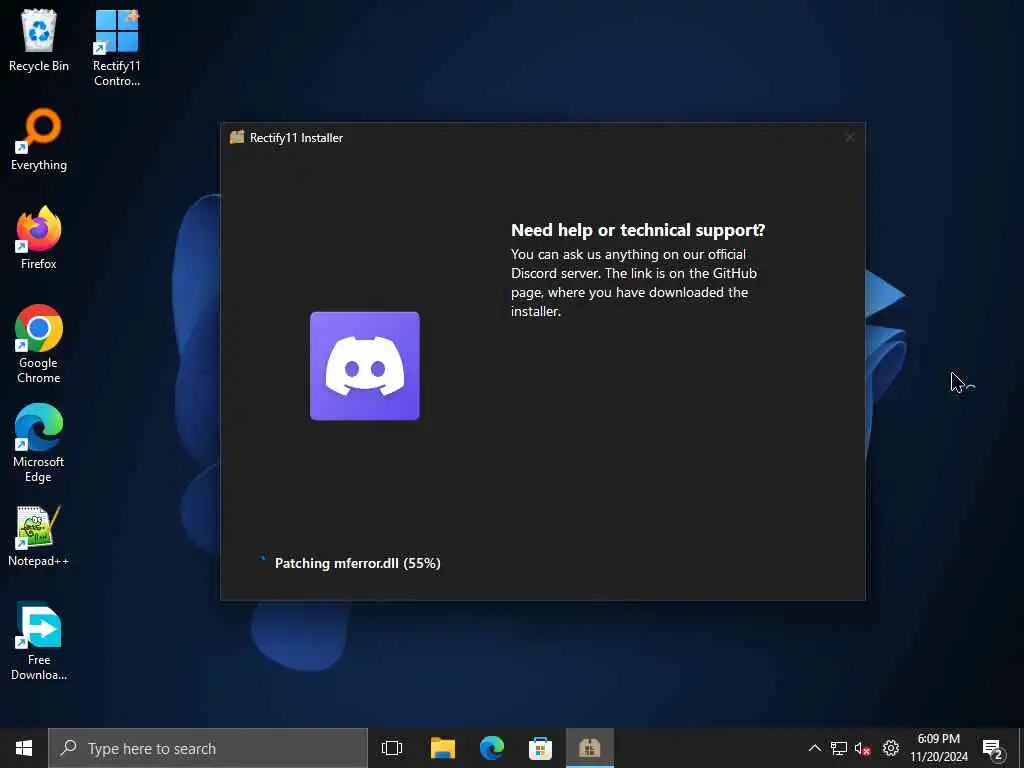Click the settings gear tray icon

click(x=891, y=748)
